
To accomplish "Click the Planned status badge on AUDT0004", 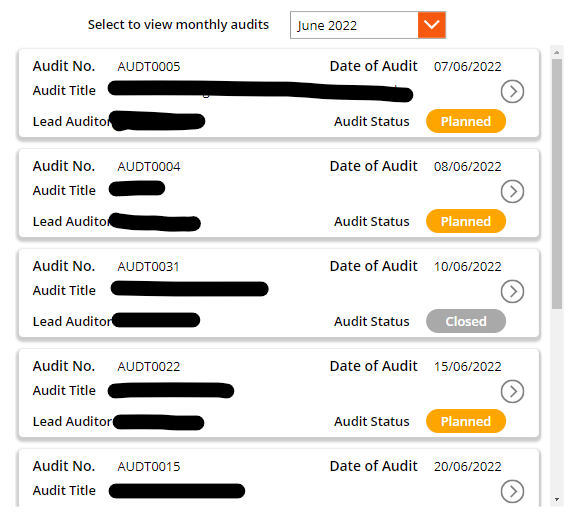I will pos(466,221).
